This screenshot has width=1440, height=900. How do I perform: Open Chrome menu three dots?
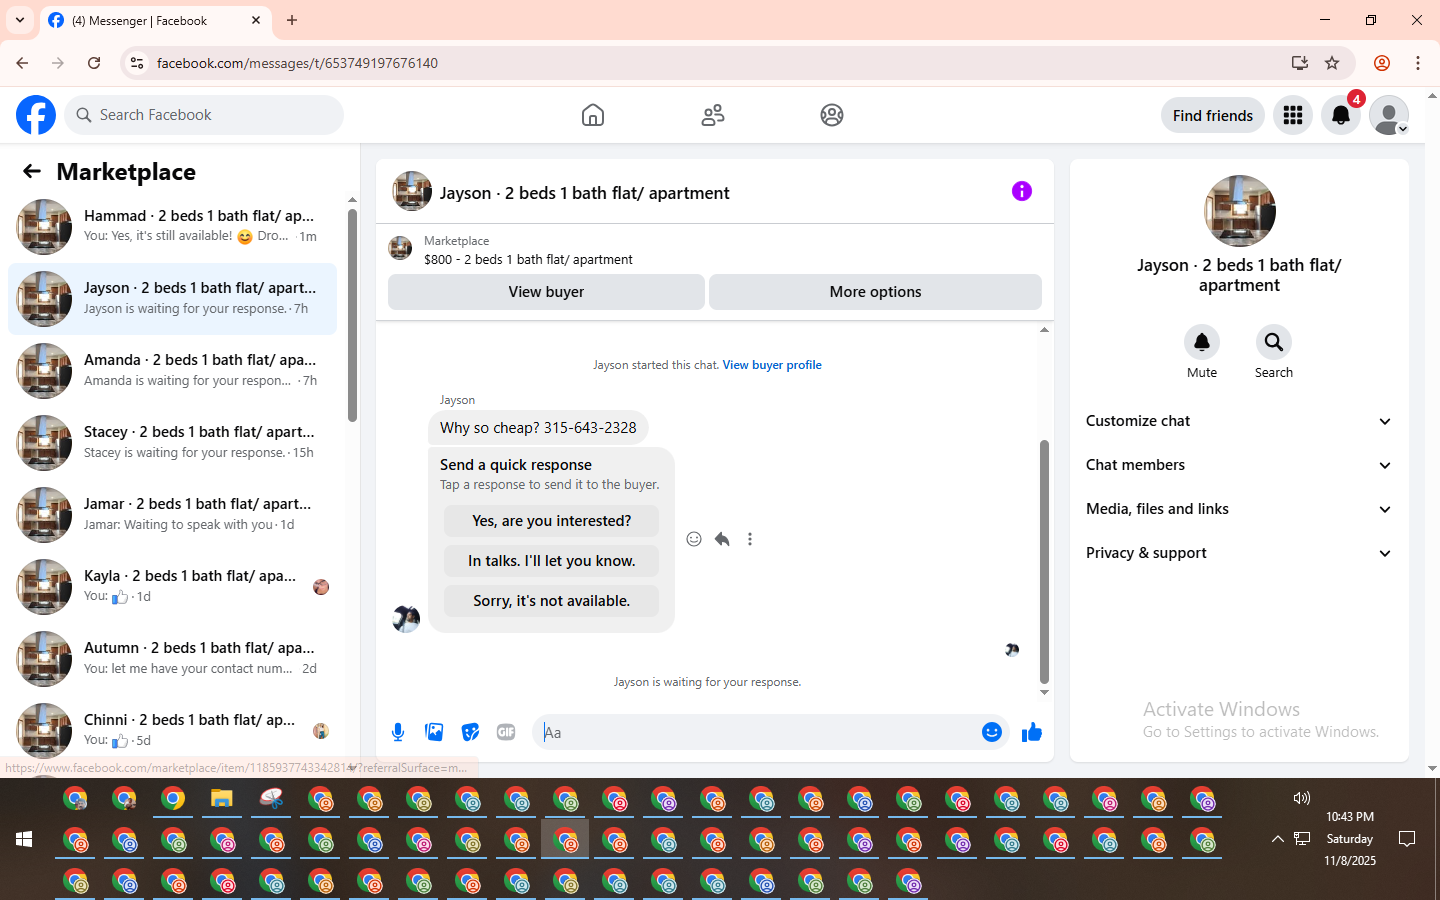coord(1418,63)
